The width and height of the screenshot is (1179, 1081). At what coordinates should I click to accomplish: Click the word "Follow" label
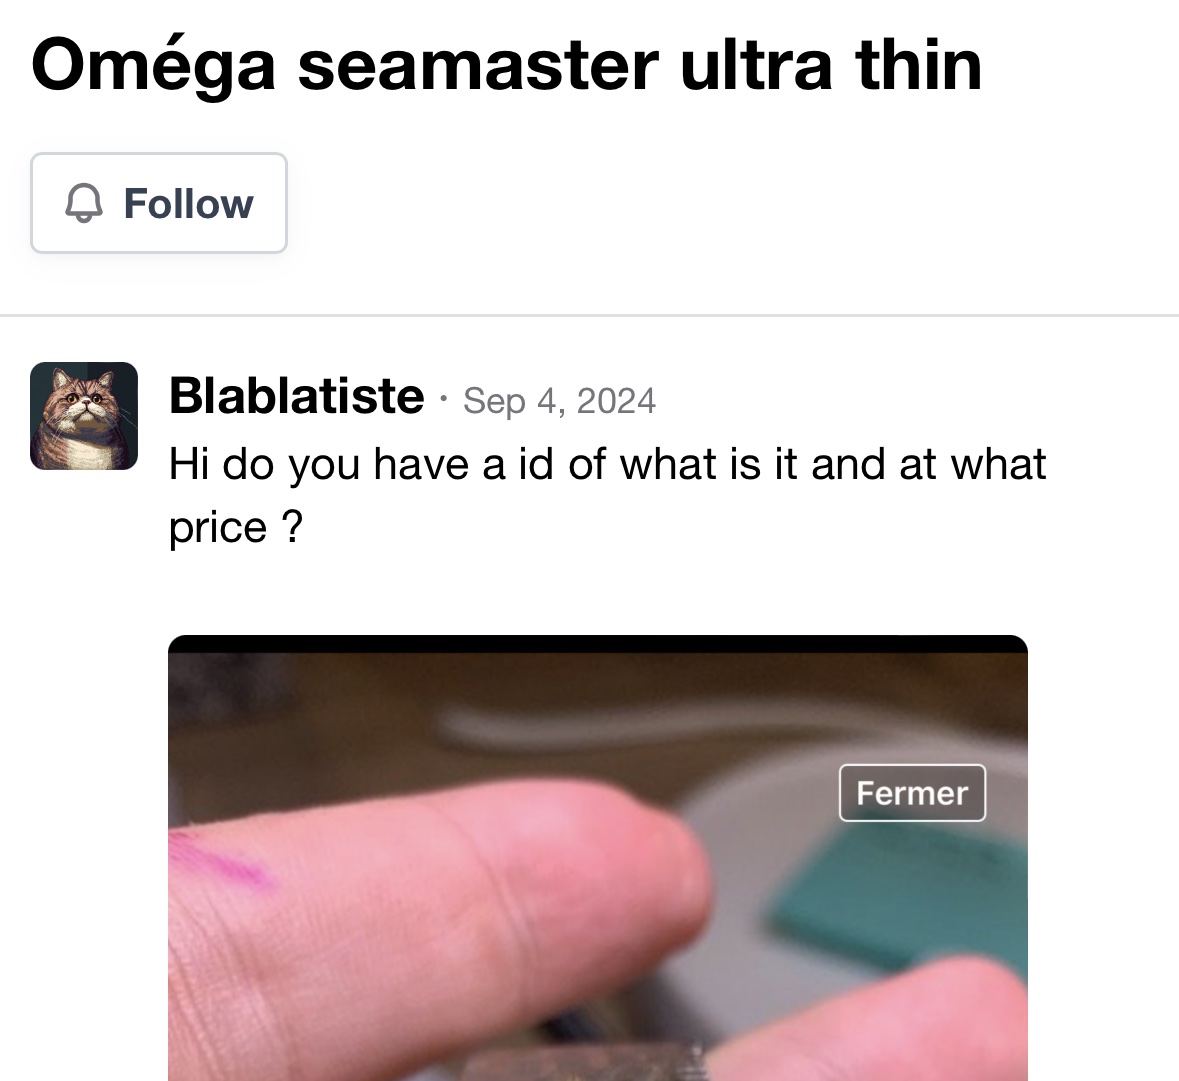tap(188, 204)
